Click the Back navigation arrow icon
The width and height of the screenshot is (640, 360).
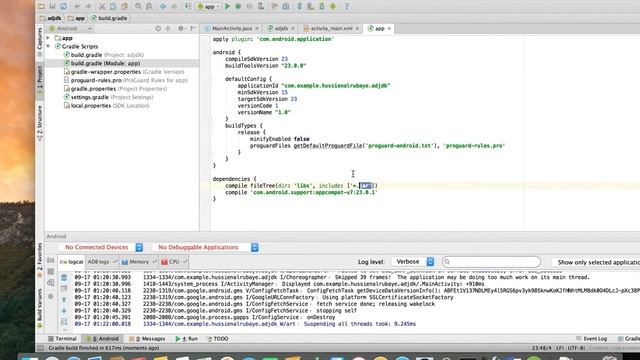[163, 6]
